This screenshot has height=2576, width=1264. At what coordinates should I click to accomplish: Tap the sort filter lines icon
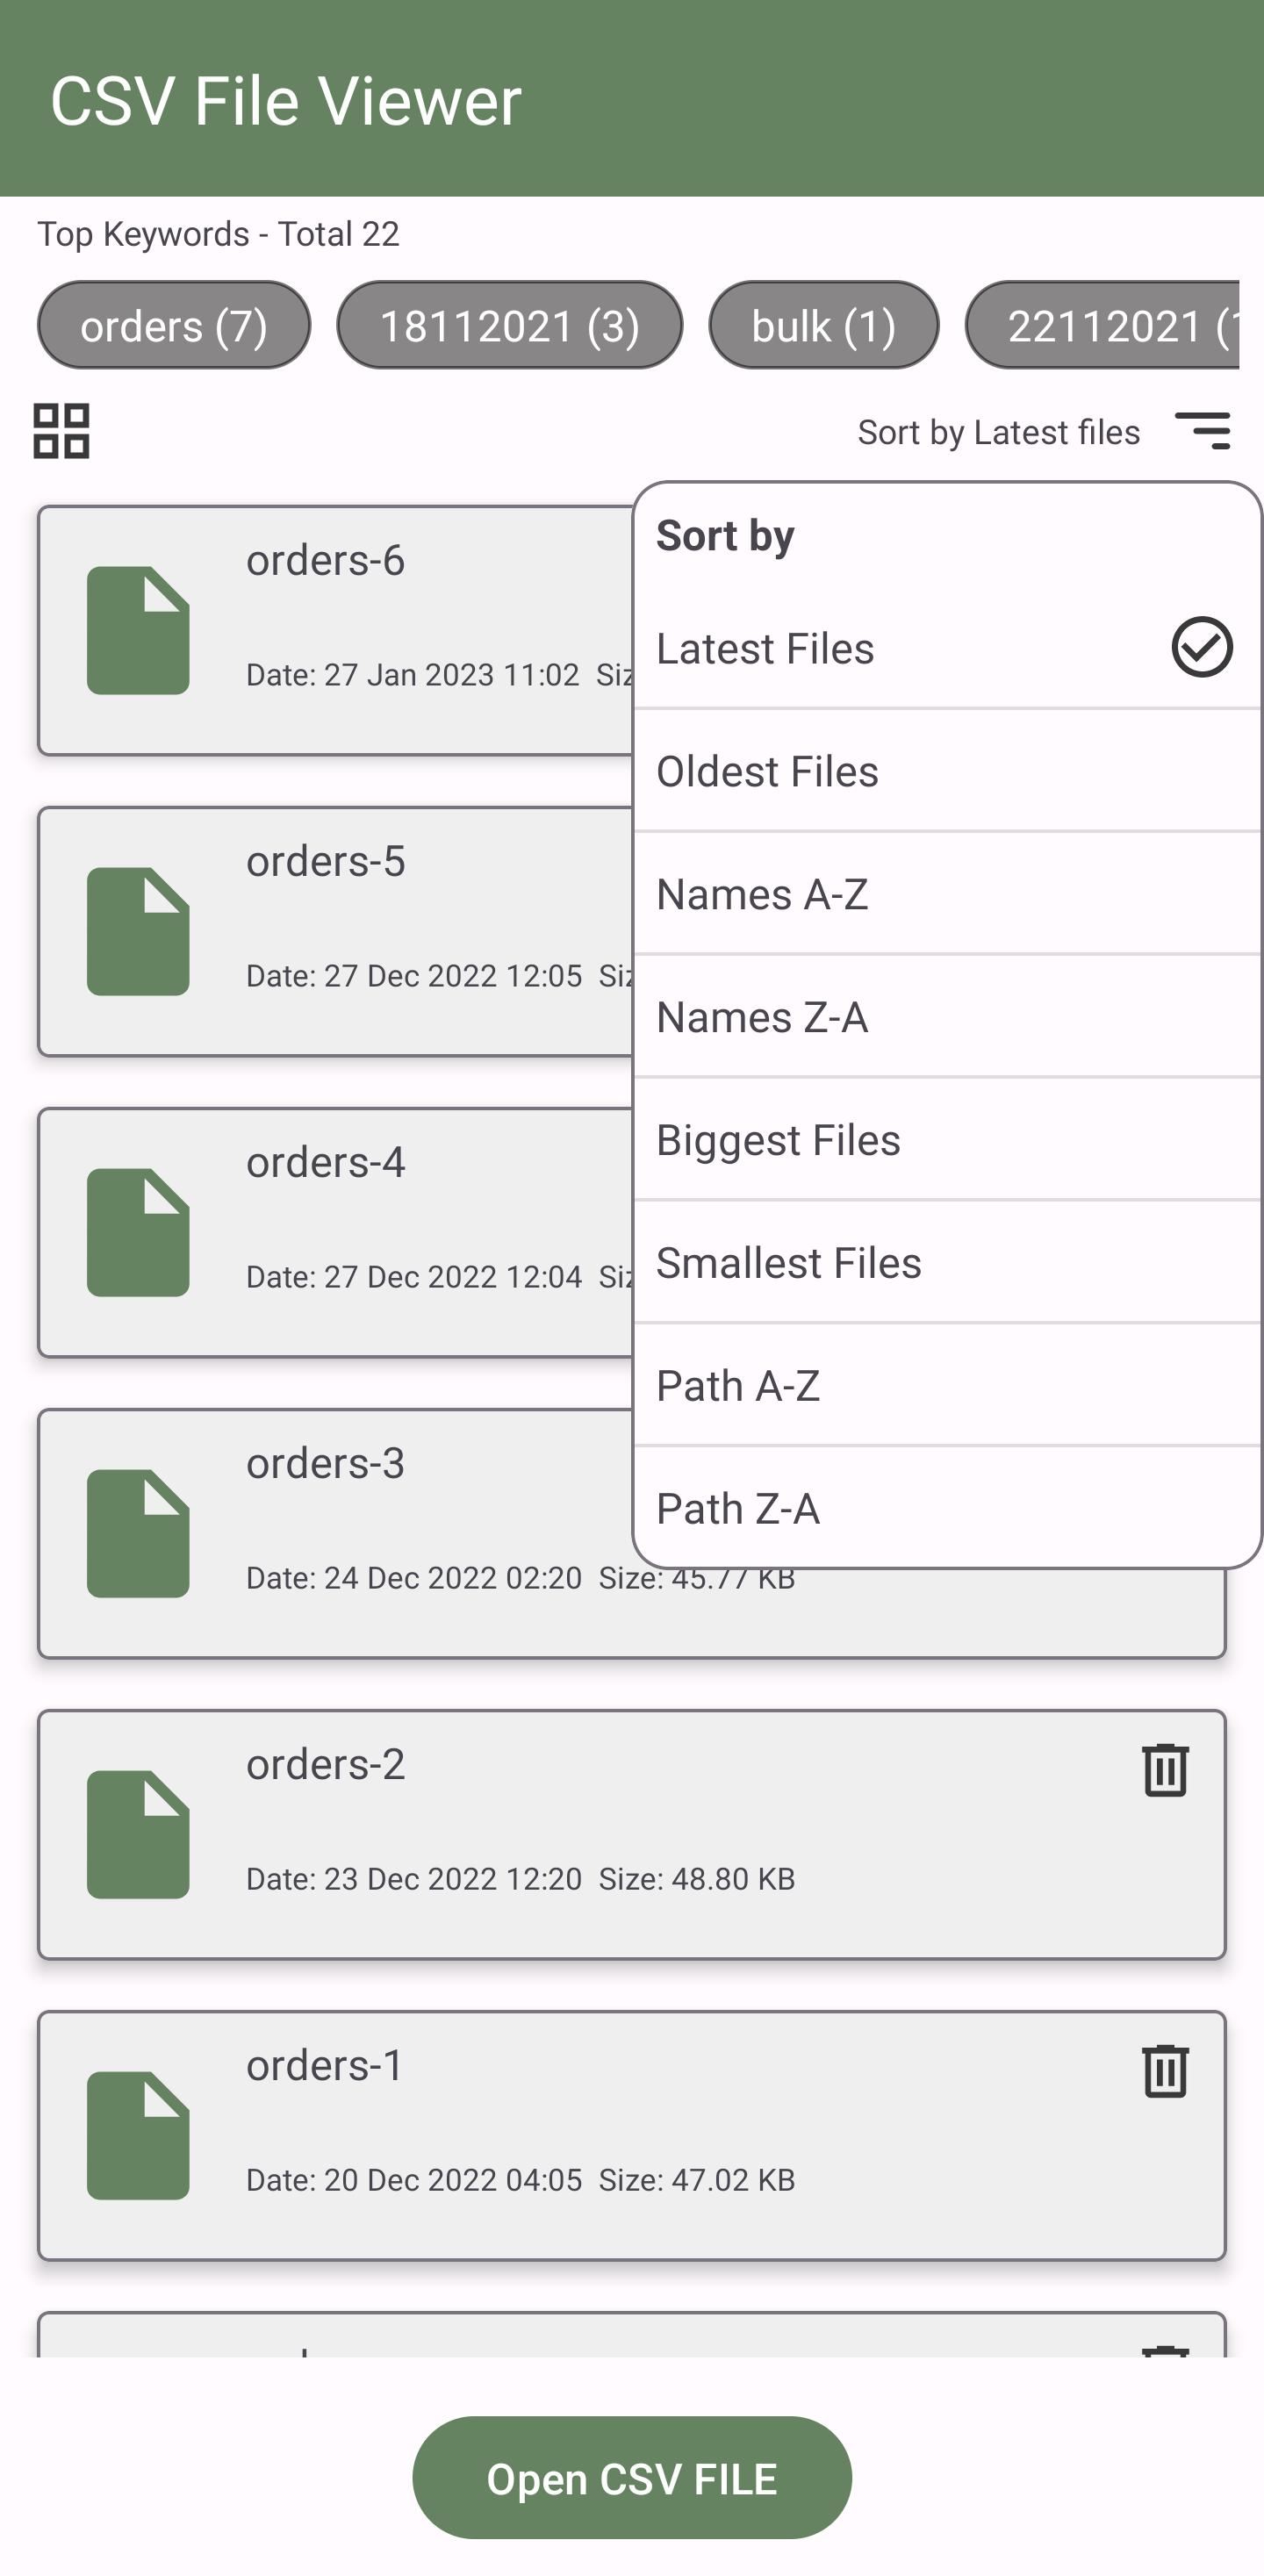pyautogui.click(x=1202, y=431)
